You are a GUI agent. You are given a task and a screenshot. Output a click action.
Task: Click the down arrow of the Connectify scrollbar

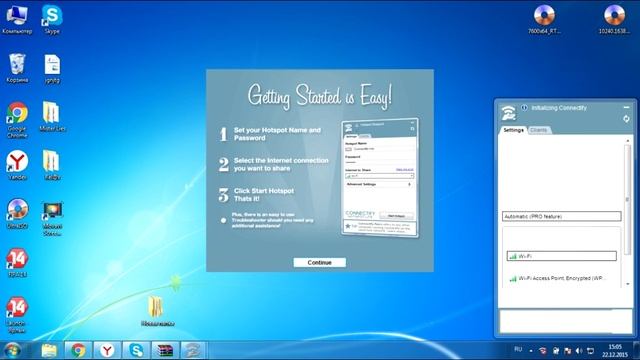pos(628,284)
